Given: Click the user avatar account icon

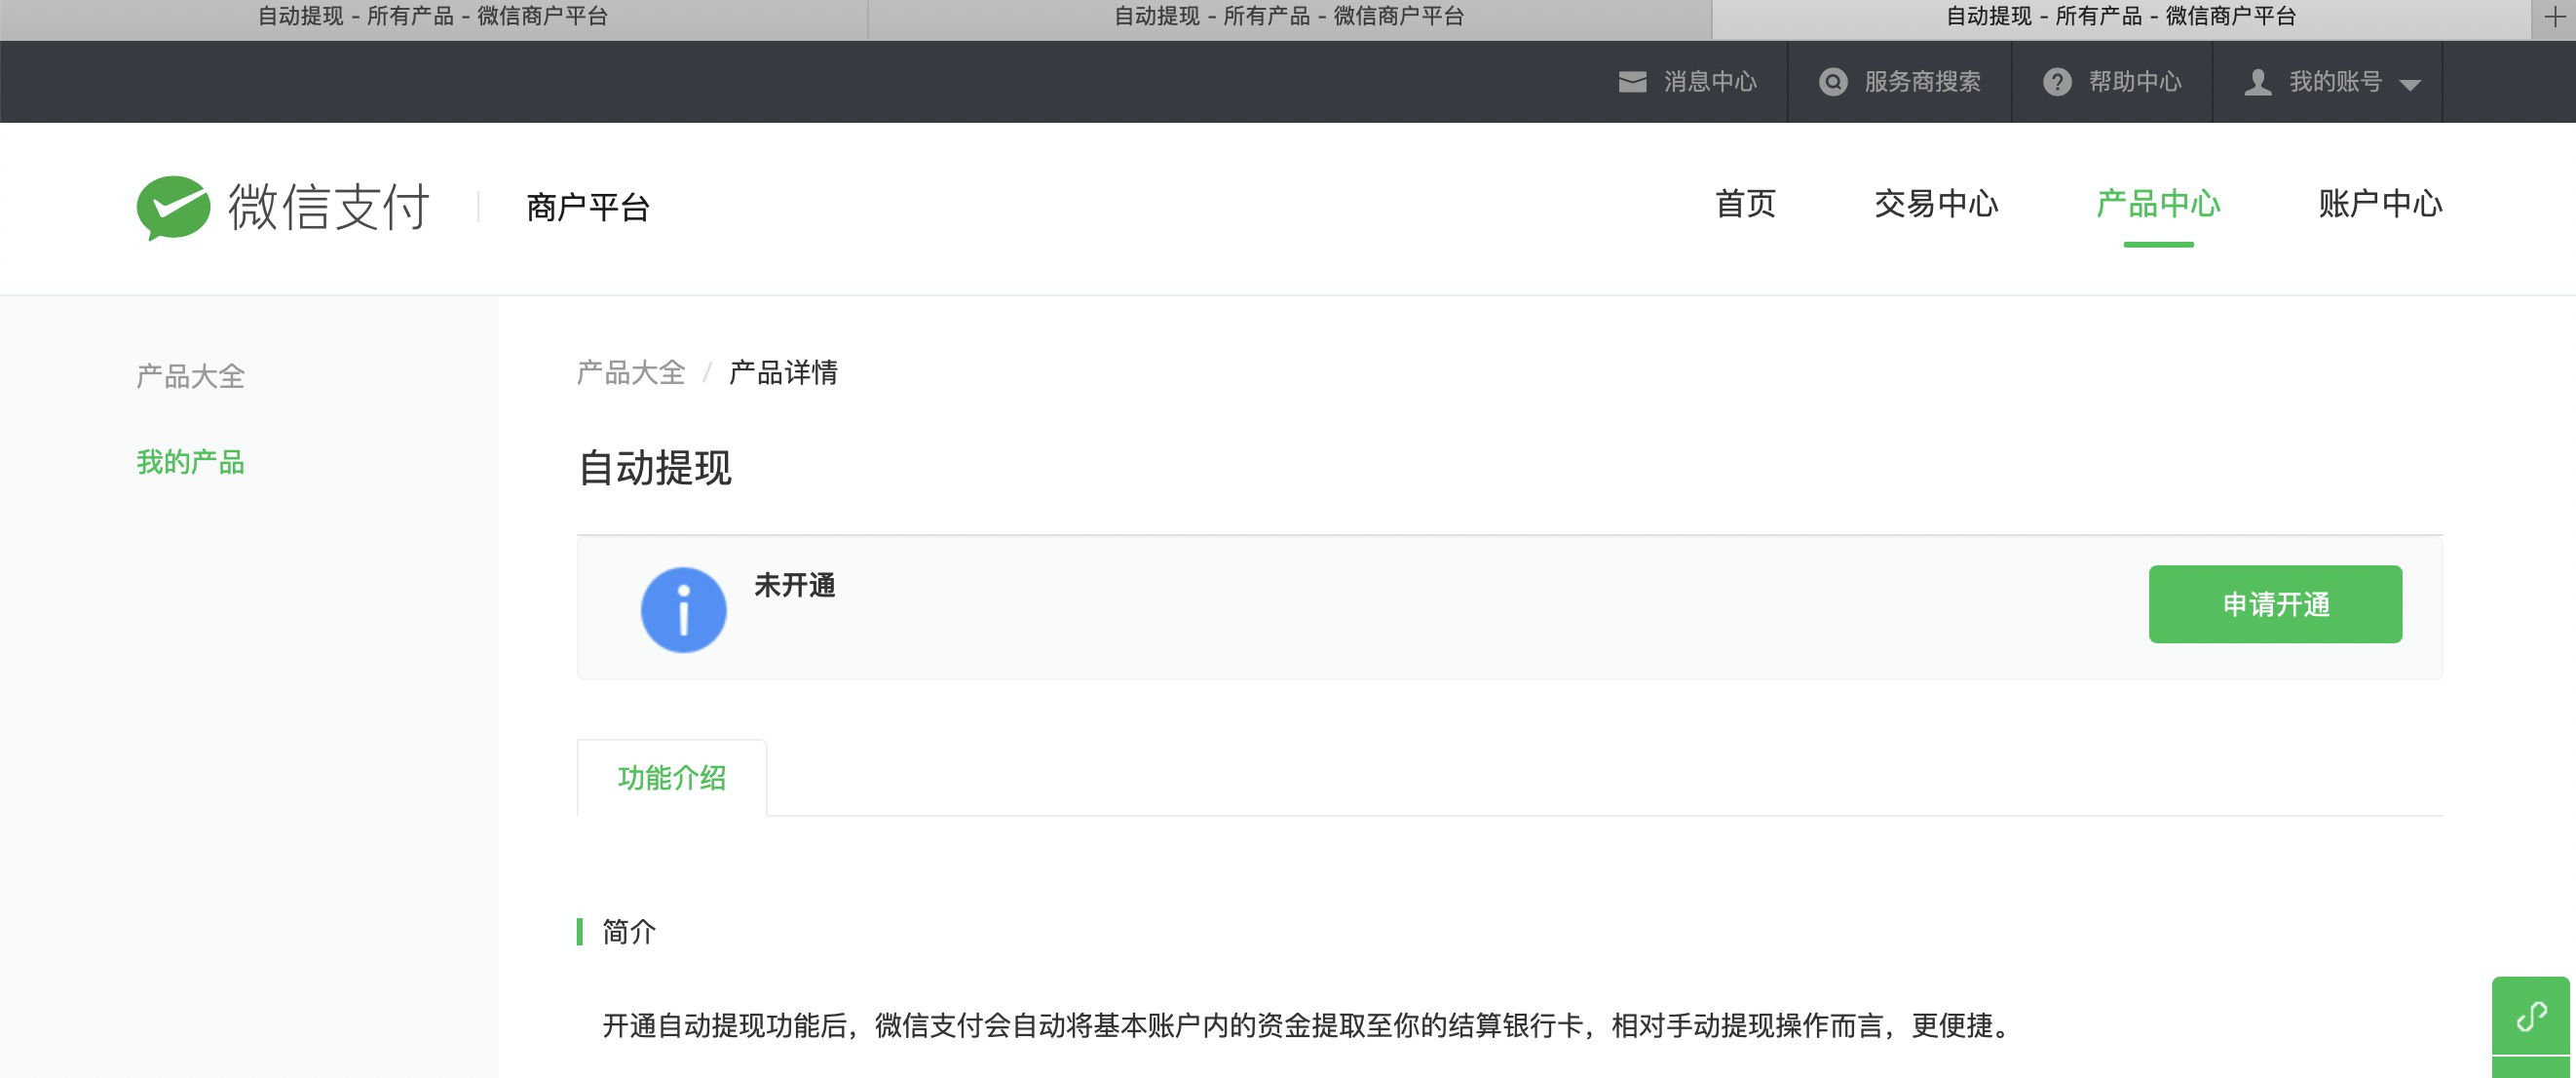Looking at the screenshot, I should pyautogui.click(x=2257, y=82).
